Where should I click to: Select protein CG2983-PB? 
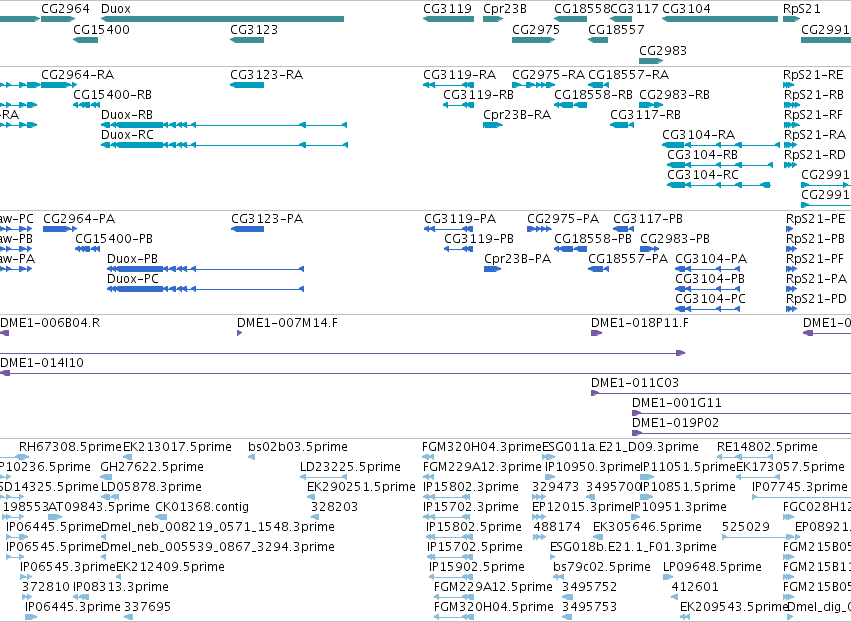pos(650,249)
